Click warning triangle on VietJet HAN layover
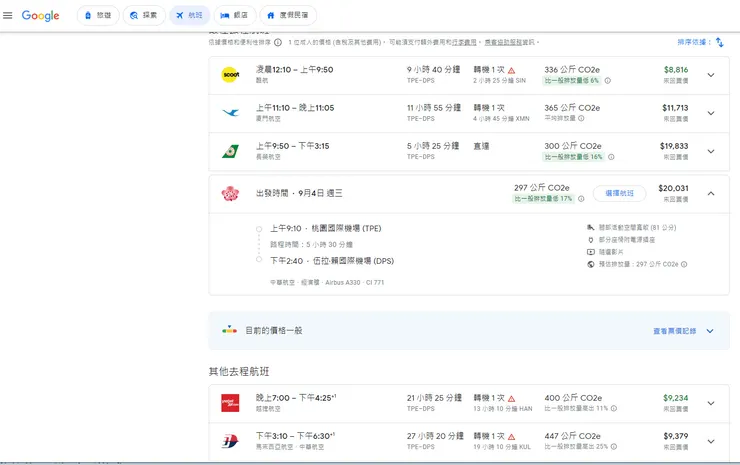740x465 pixels. pos(512,398)
